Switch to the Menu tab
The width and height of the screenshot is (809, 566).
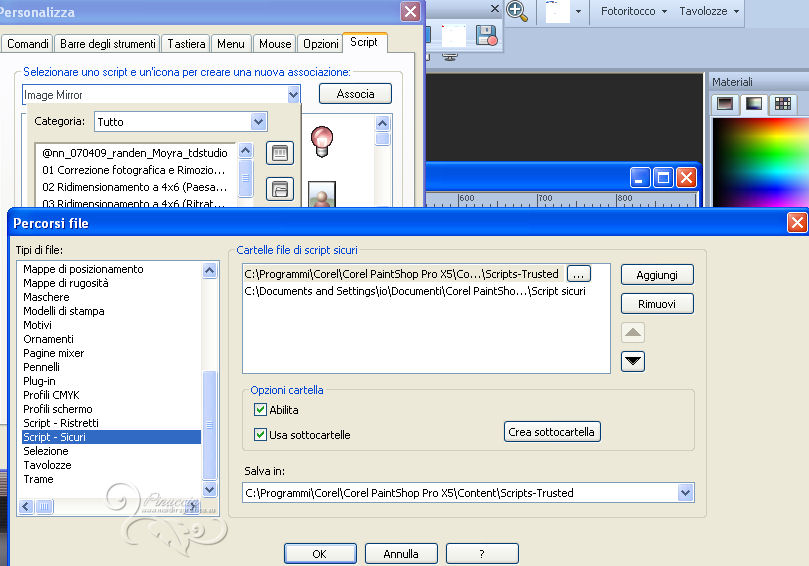[x=231, y=44]
